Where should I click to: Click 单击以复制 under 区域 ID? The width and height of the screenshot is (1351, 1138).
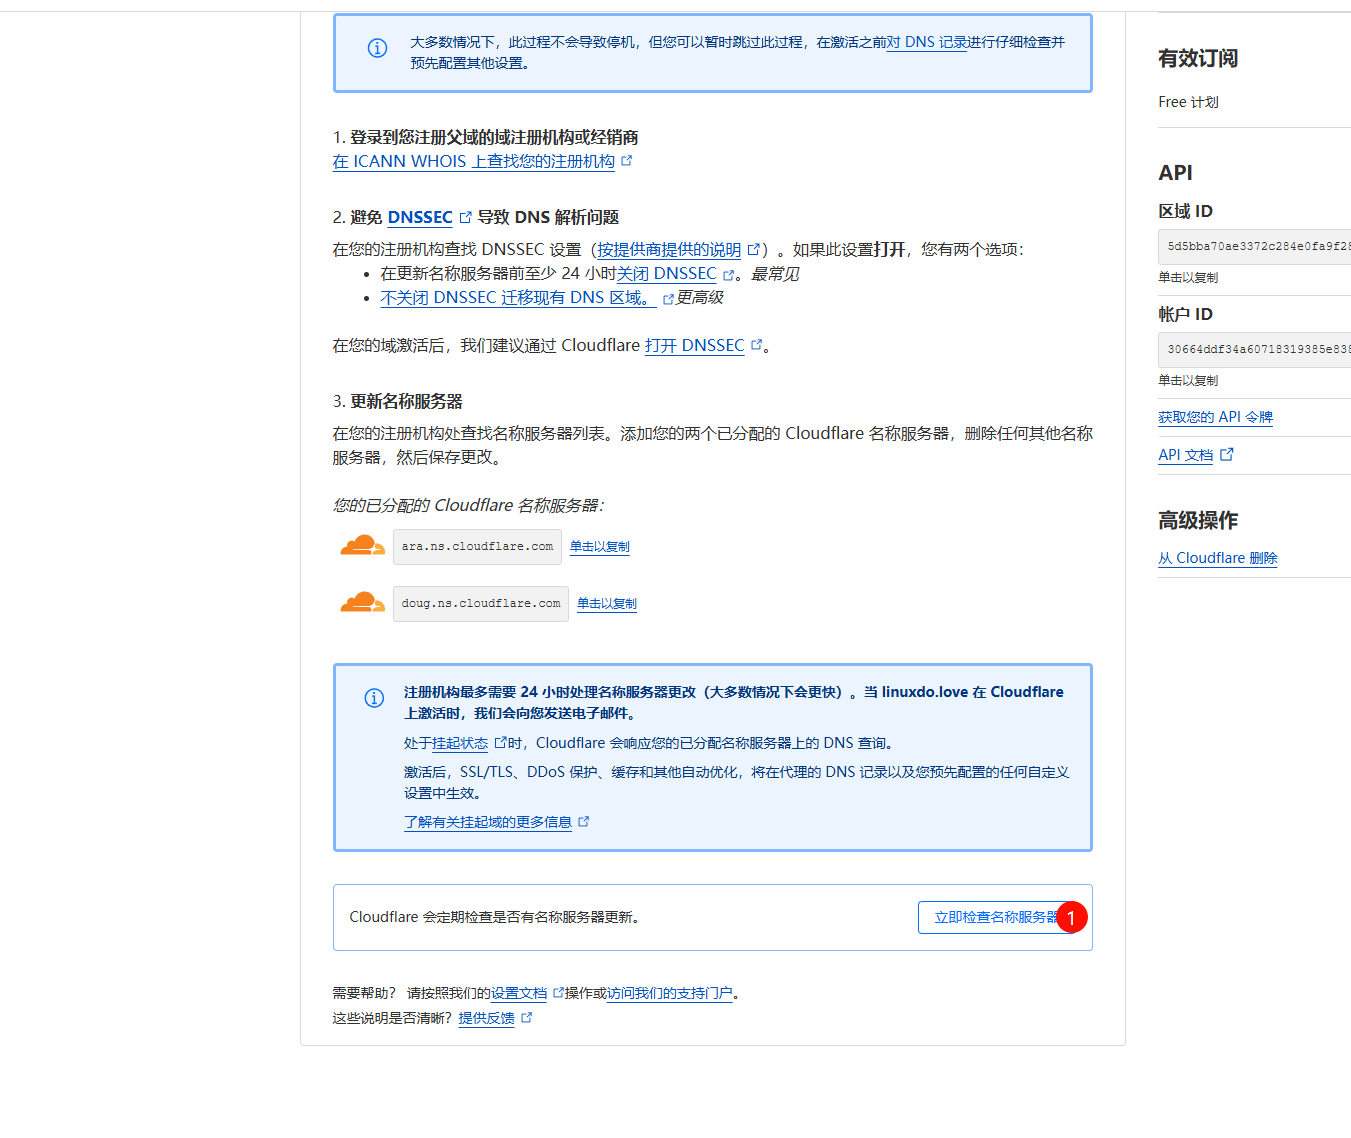[1188, 277]
